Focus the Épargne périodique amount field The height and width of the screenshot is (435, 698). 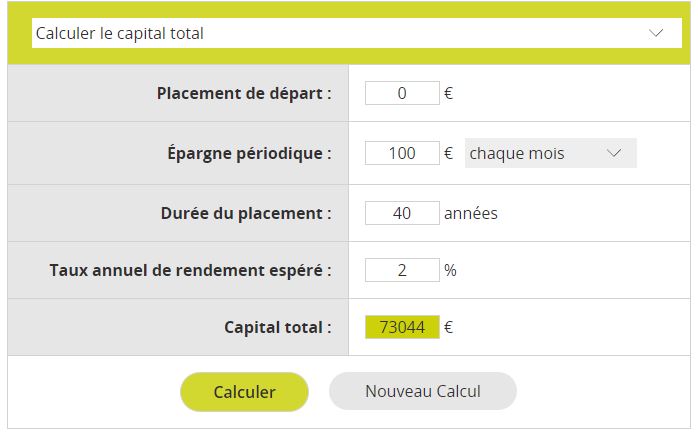402,154
